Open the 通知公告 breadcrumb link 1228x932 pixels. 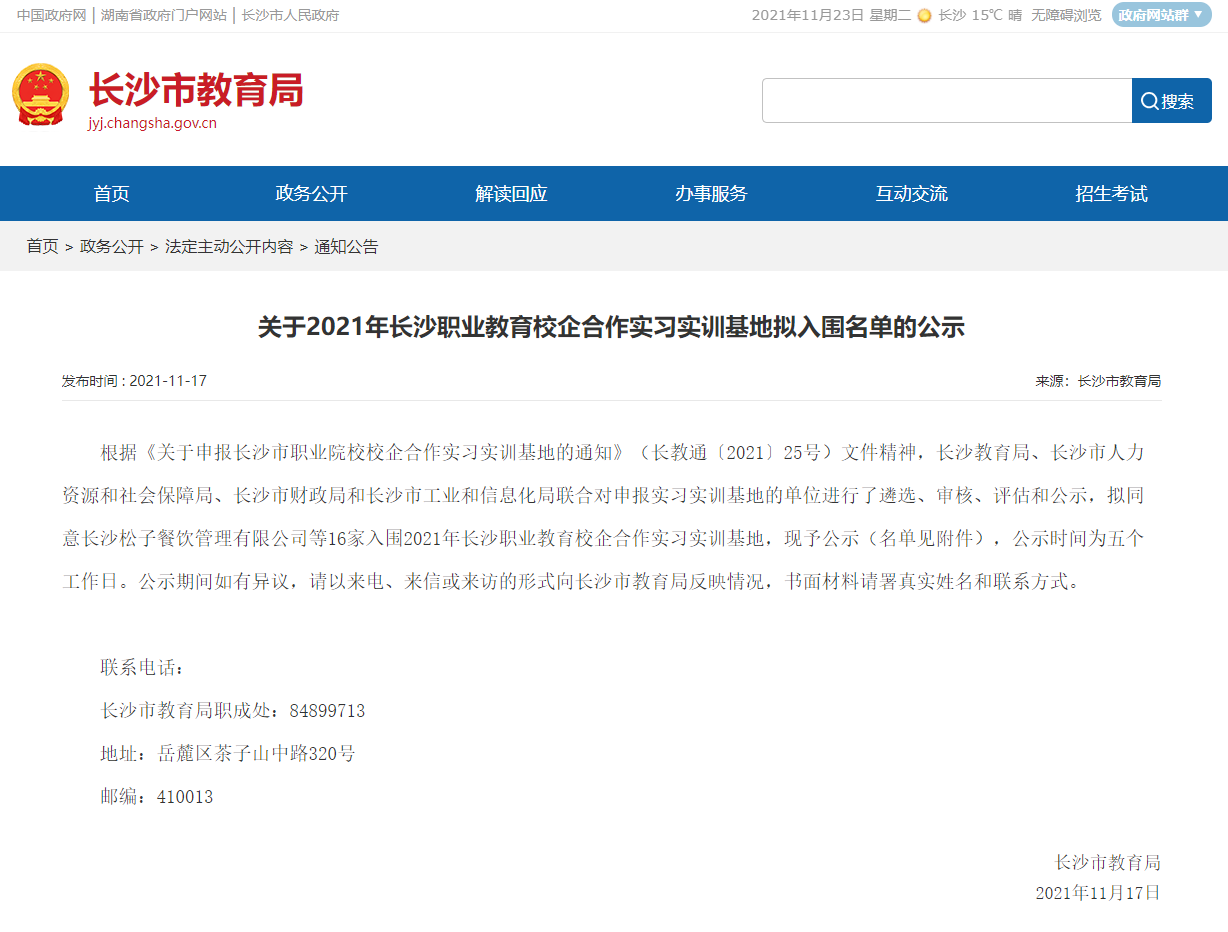(346, 247)
